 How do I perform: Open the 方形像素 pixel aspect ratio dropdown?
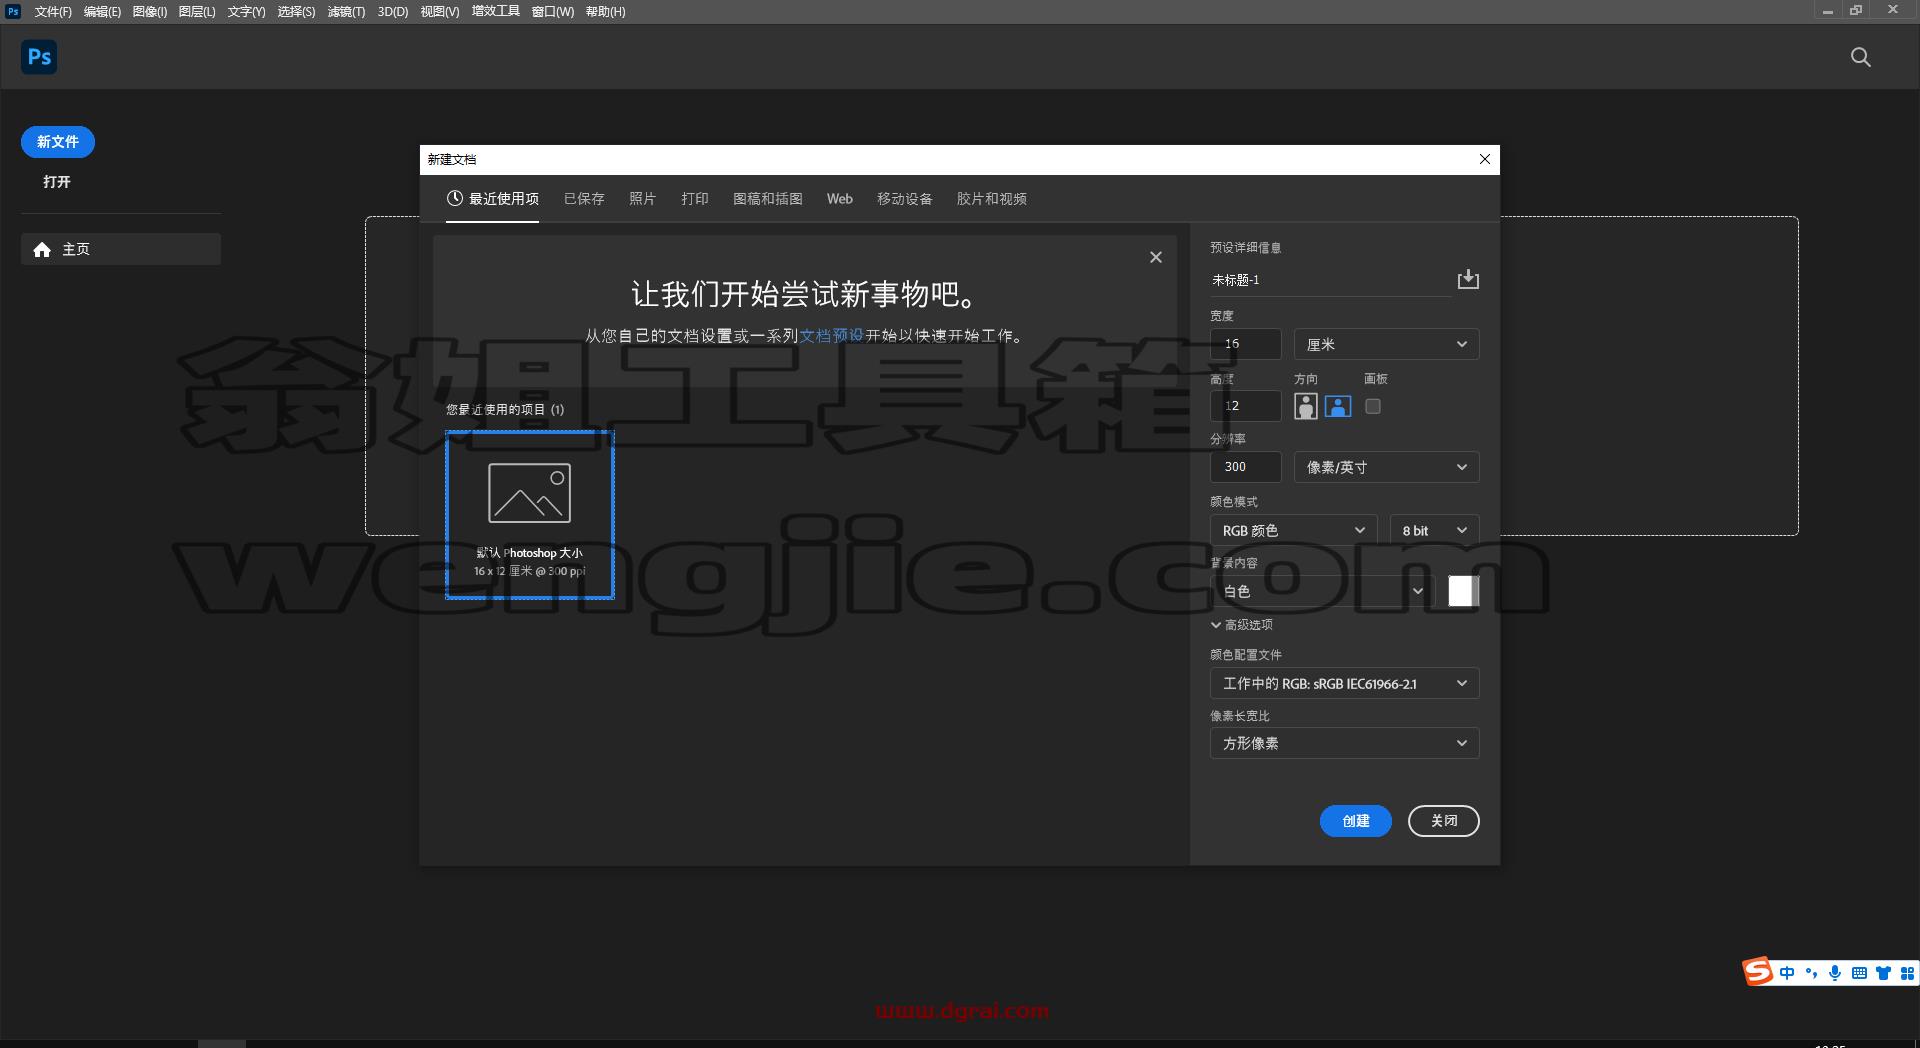click(x=1344, y=743)
